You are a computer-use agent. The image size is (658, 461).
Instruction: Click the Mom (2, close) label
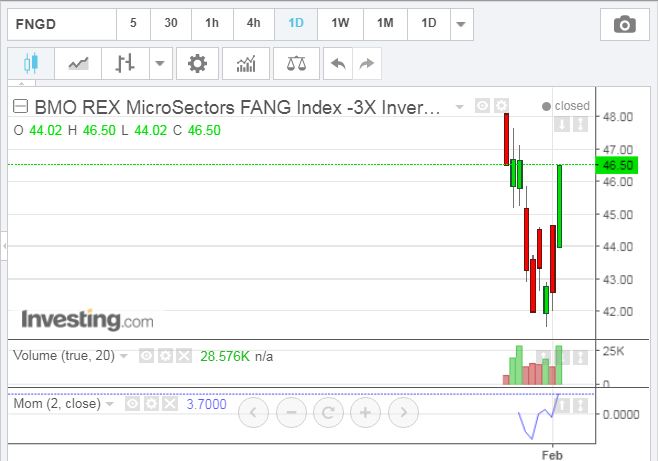(57, 404)
